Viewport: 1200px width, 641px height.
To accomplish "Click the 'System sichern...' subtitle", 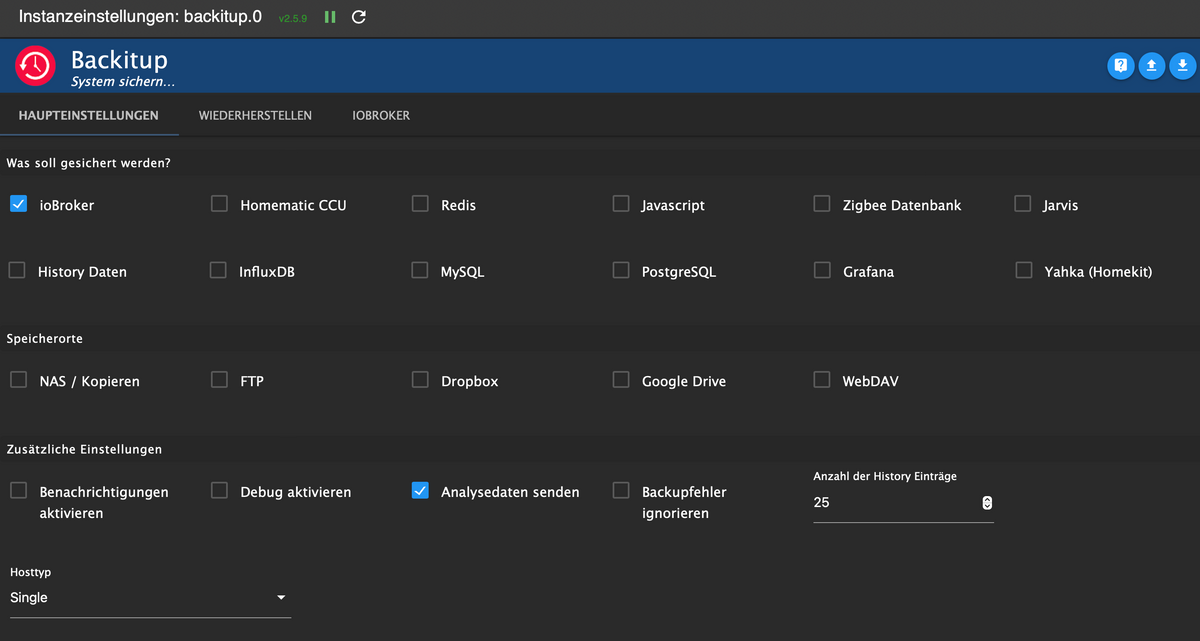I will click(x=123, y=82).
